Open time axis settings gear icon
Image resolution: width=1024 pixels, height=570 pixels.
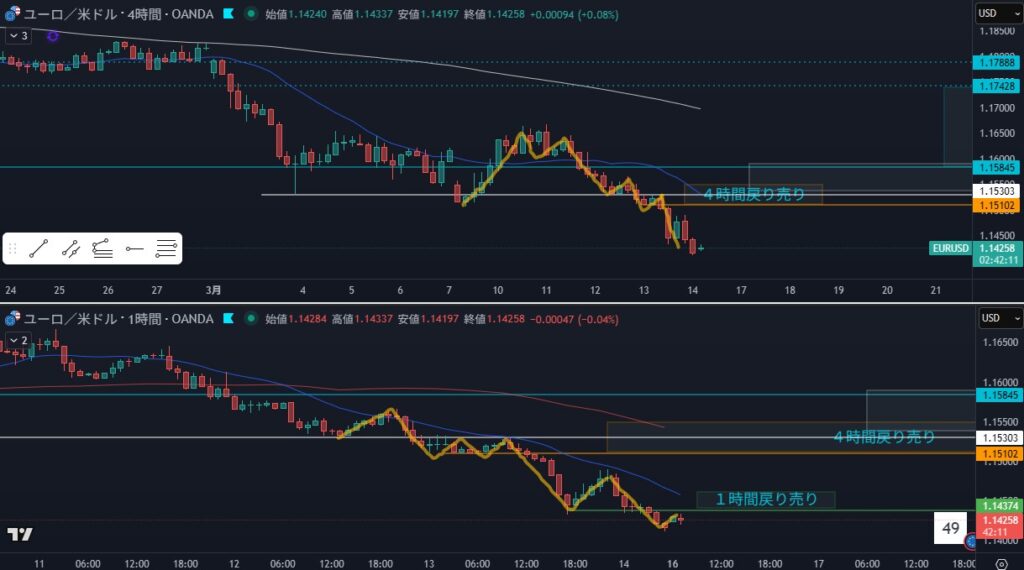1002,564
